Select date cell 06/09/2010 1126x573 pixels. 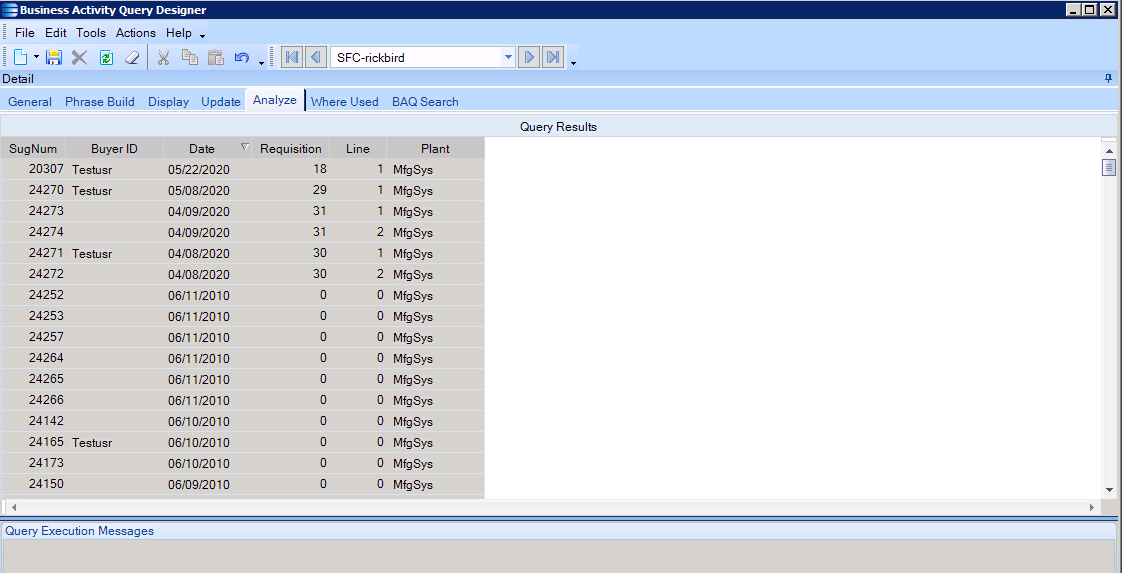pos(208,484)
